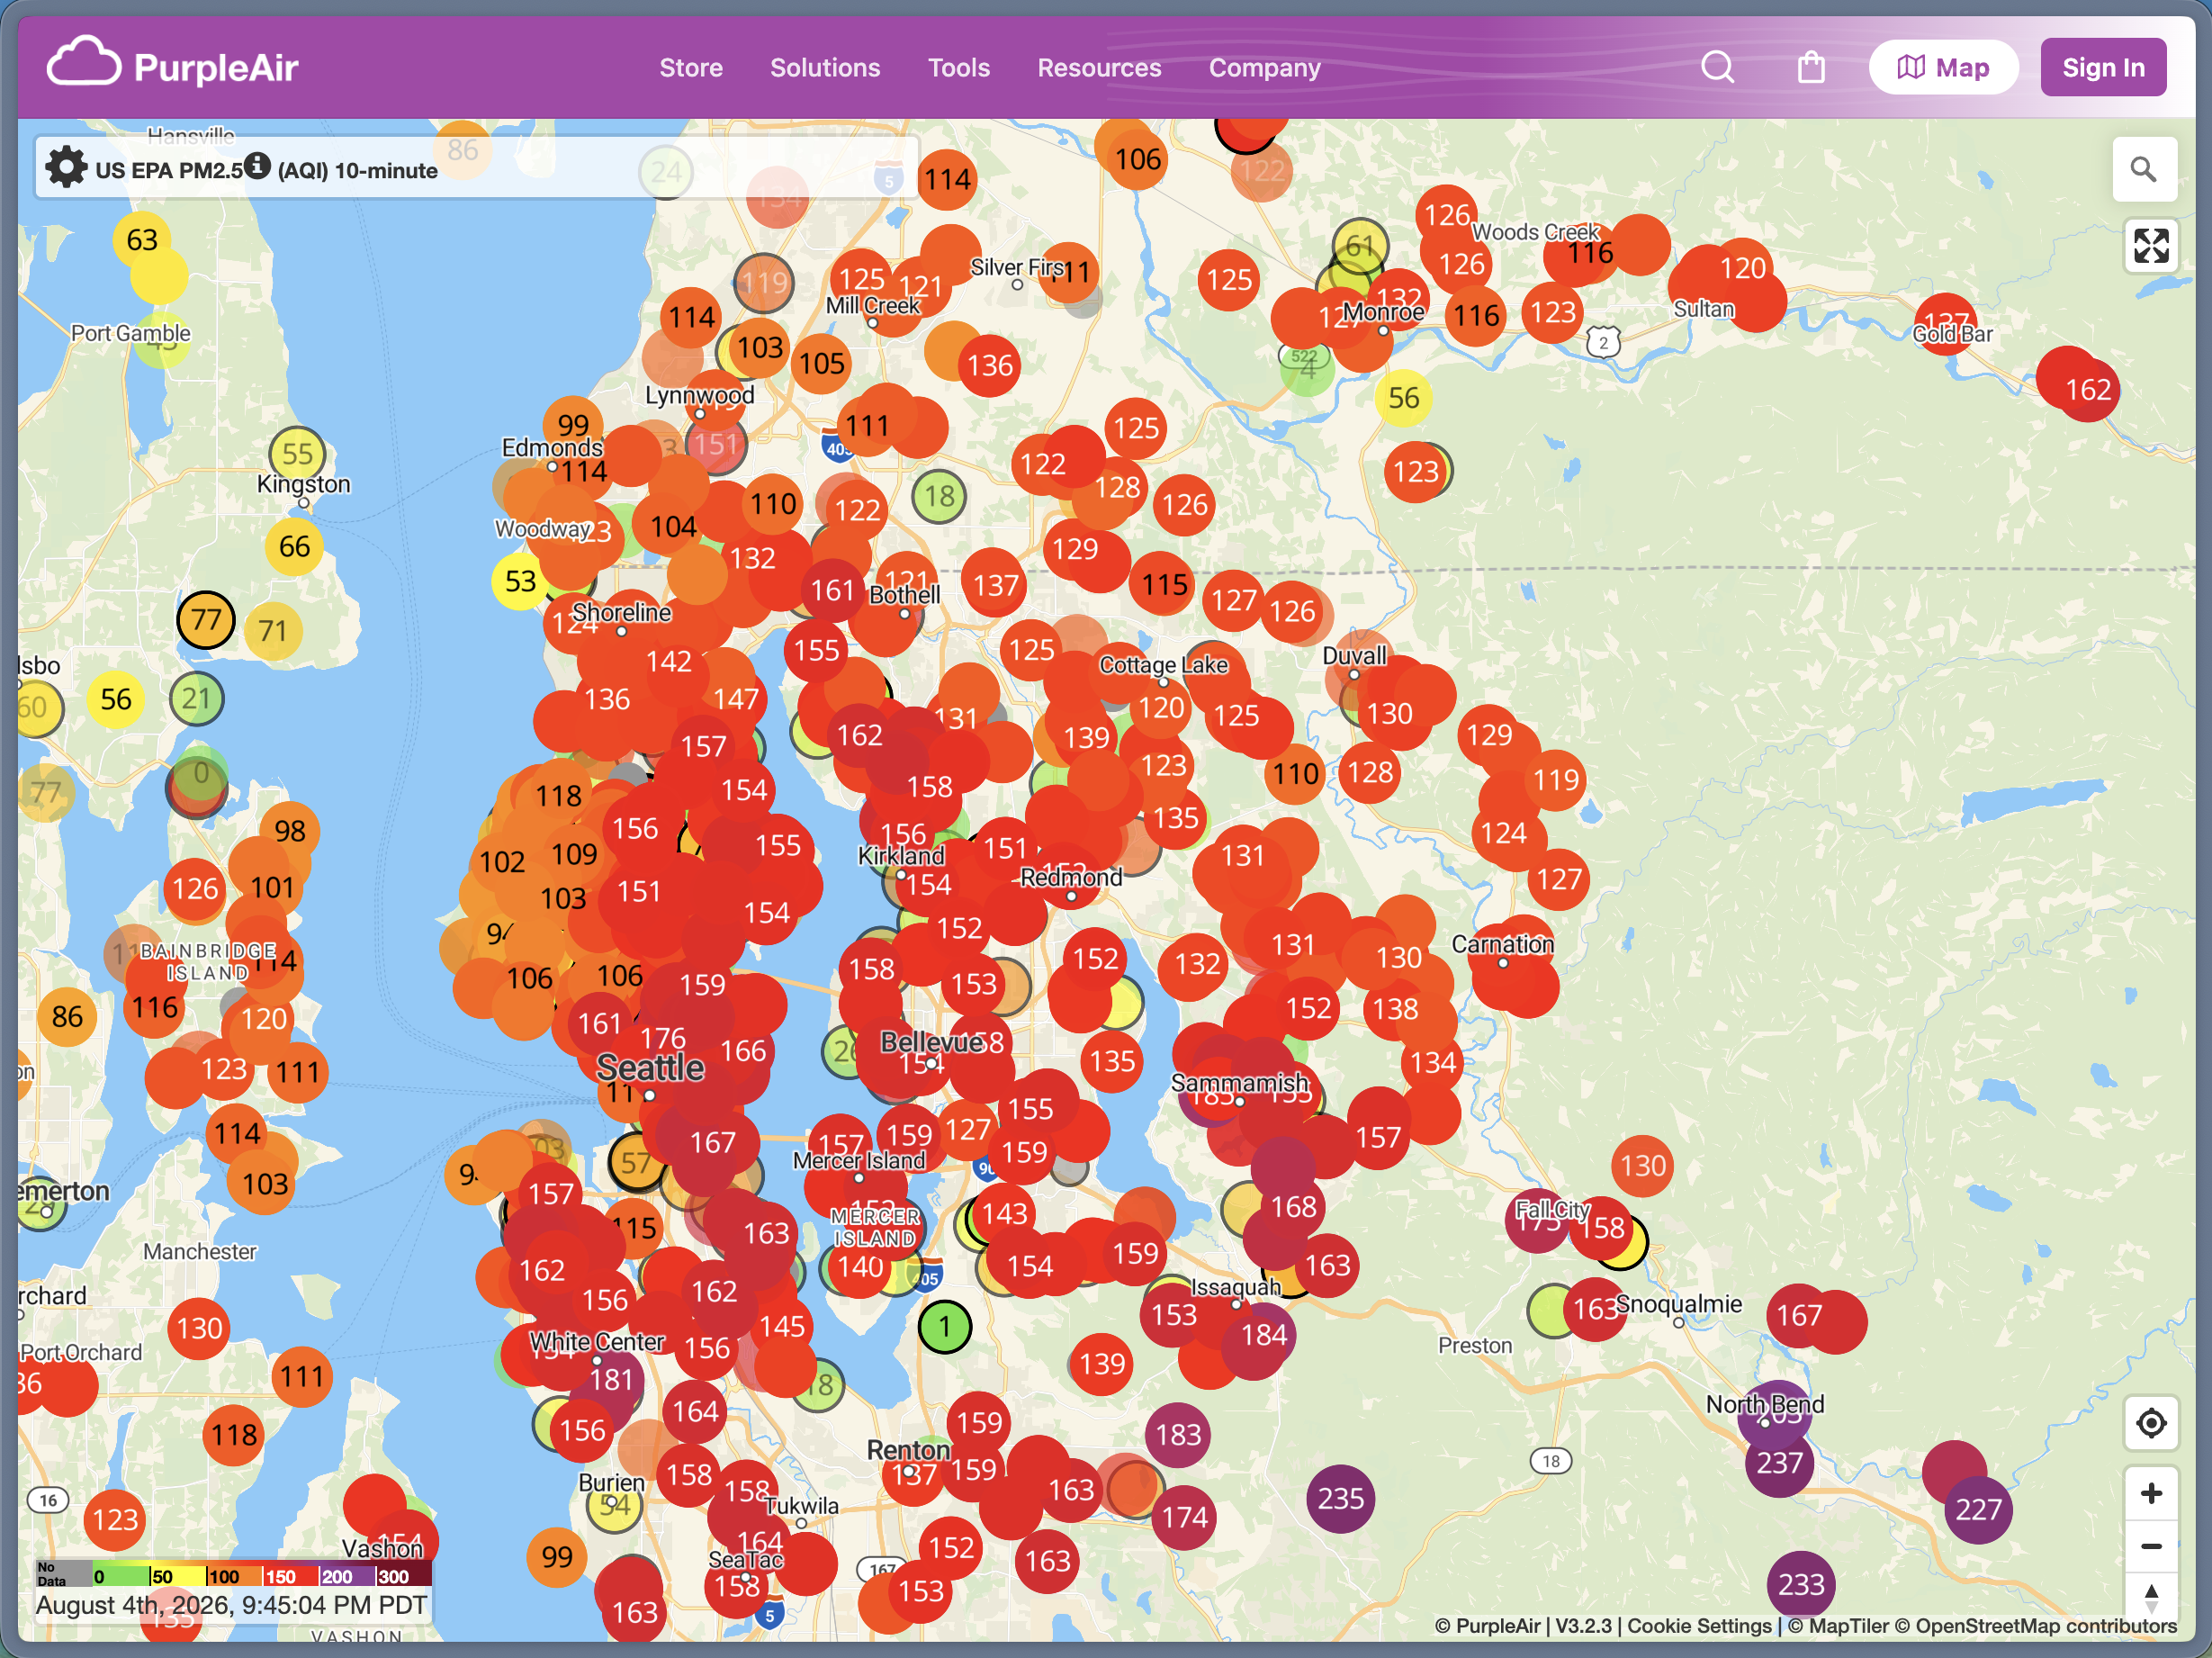Expand the Company menu

[1264, 68]
